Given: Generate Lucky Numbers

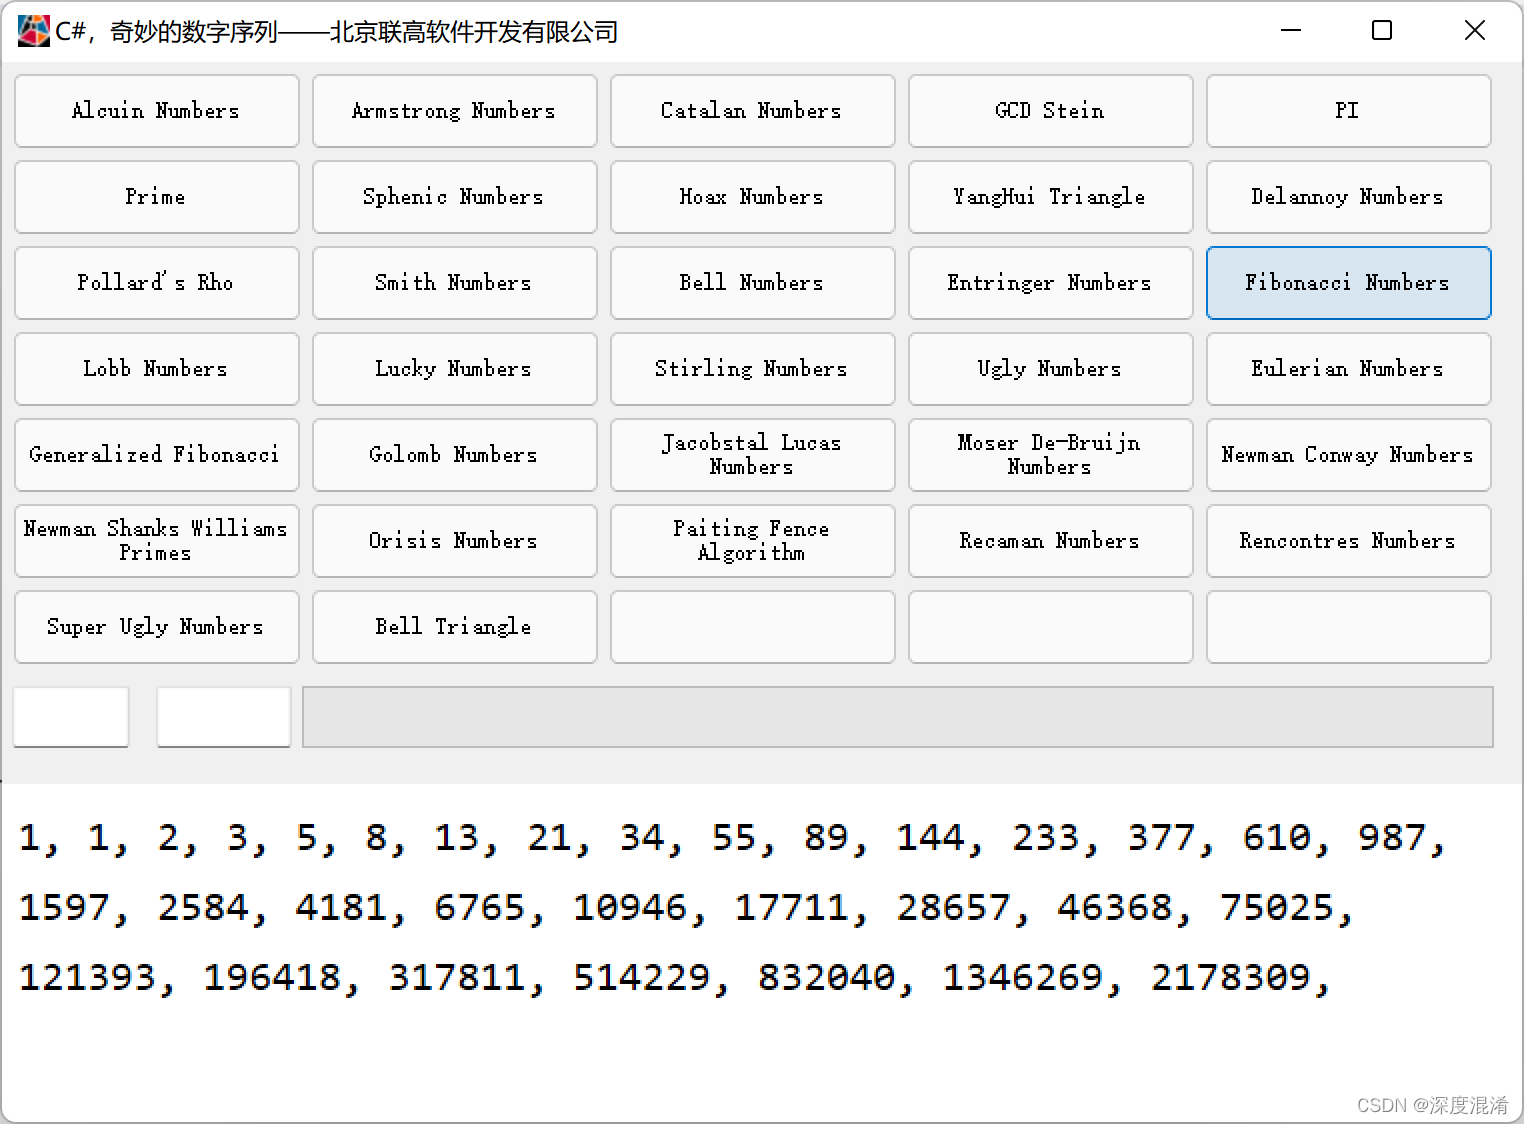Looking at the screenshot, I should [454, 369].
